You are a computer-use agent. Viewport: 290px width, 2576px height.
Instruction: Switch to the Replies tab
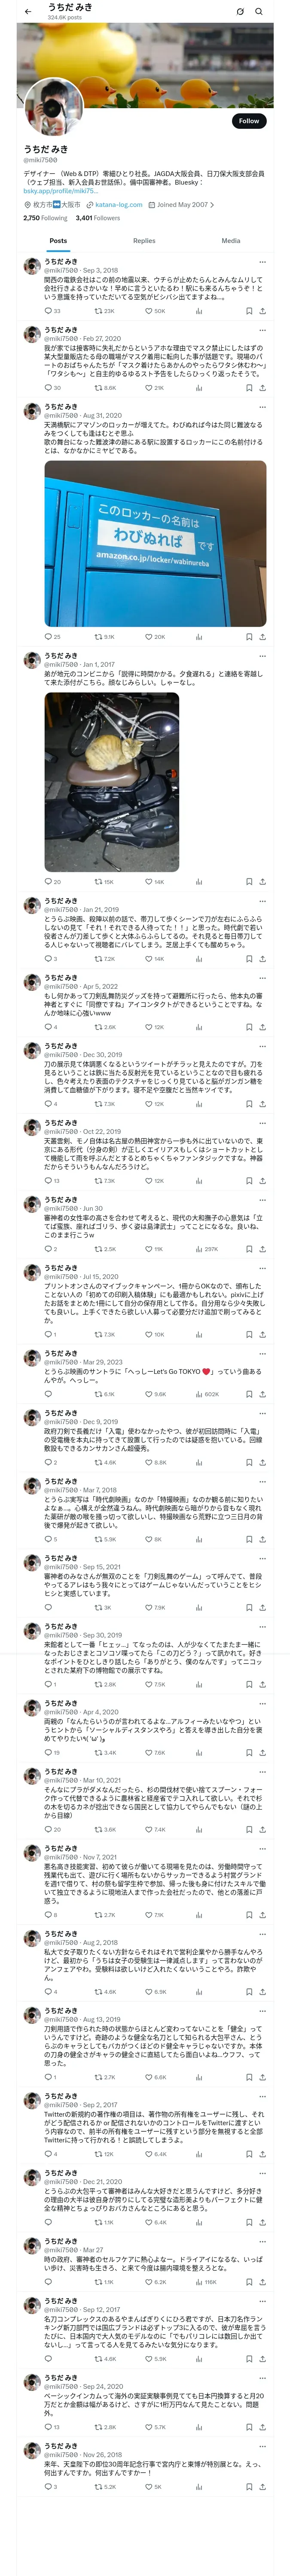pyautogui.click(x=144, y=240)
